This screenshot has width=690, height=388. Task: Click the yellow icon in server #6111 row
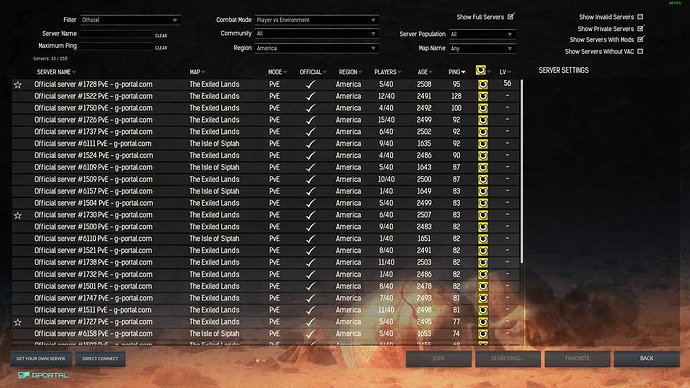pos(483,144)
